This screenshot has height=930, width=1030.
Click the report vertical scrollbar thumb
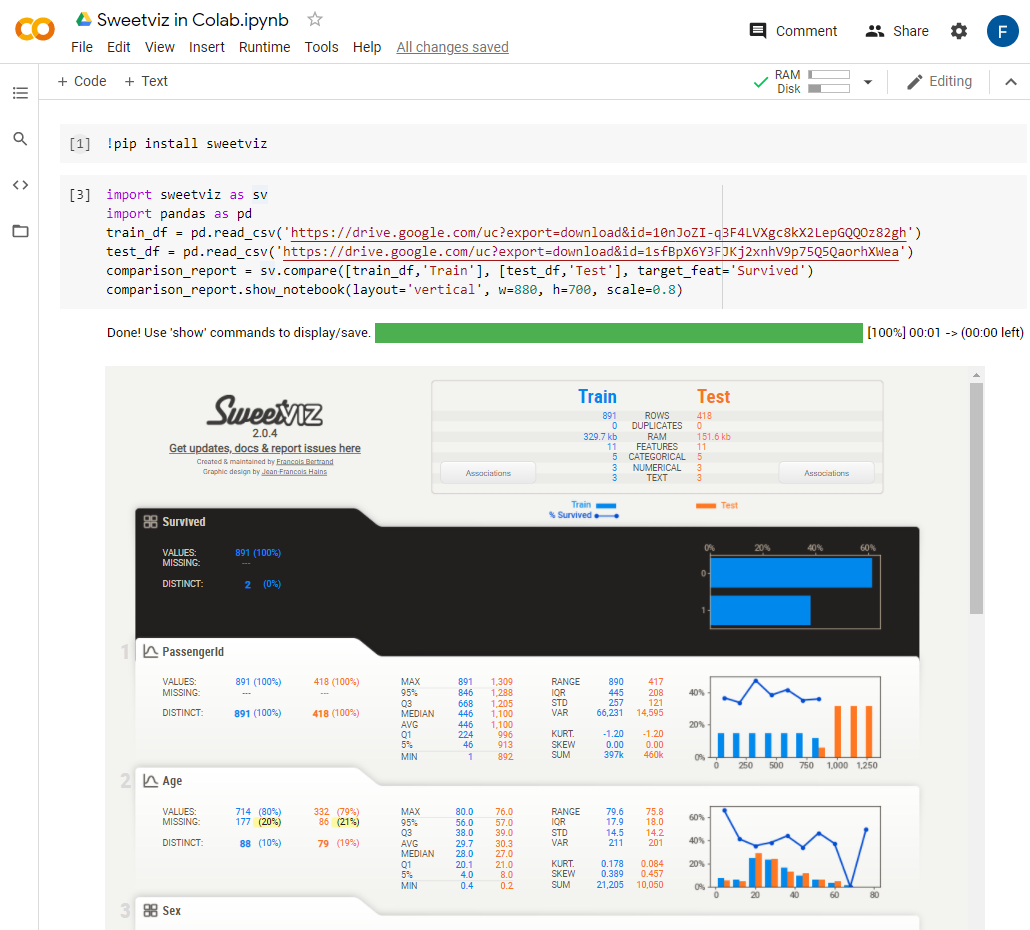[976, 498]
